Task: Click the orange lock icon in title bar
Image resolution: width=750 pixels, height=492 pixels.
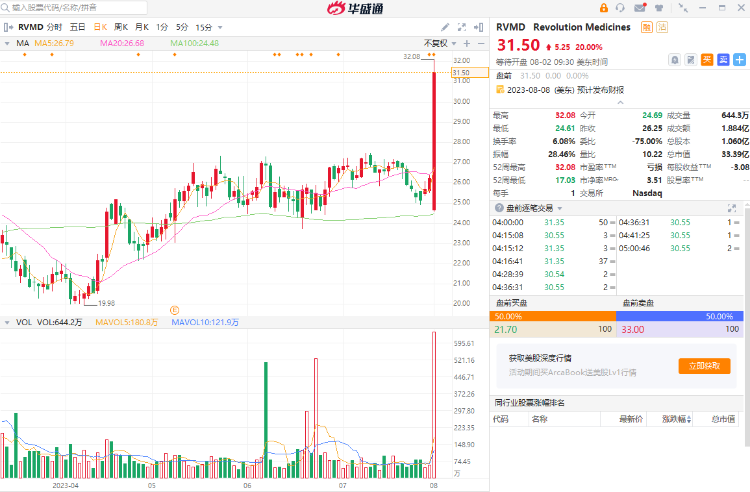Action: [x=602, y=8]
